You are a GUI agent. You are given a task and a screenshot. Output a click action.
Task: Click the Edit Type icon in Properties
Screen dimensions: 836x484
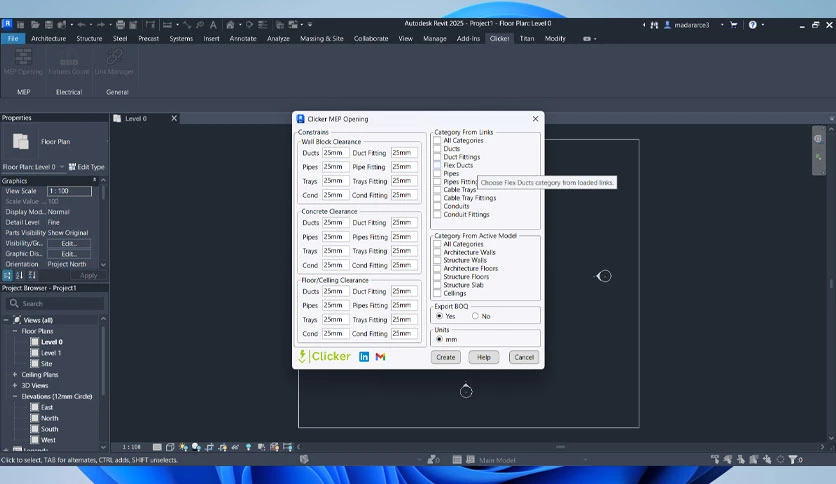(86, 167)
